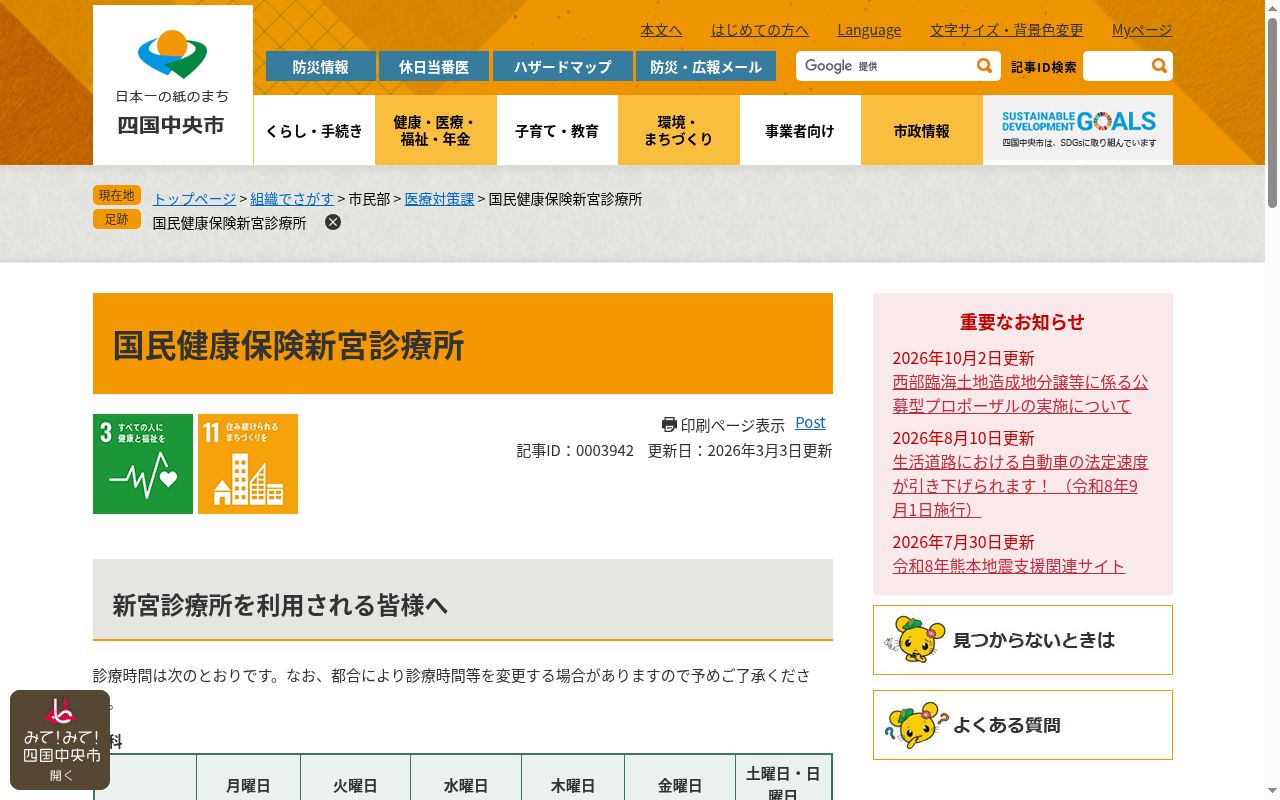Open the みて!みて! 四国中央市 widget
This screenshot has width=1280, height=800.
(60, 740)
